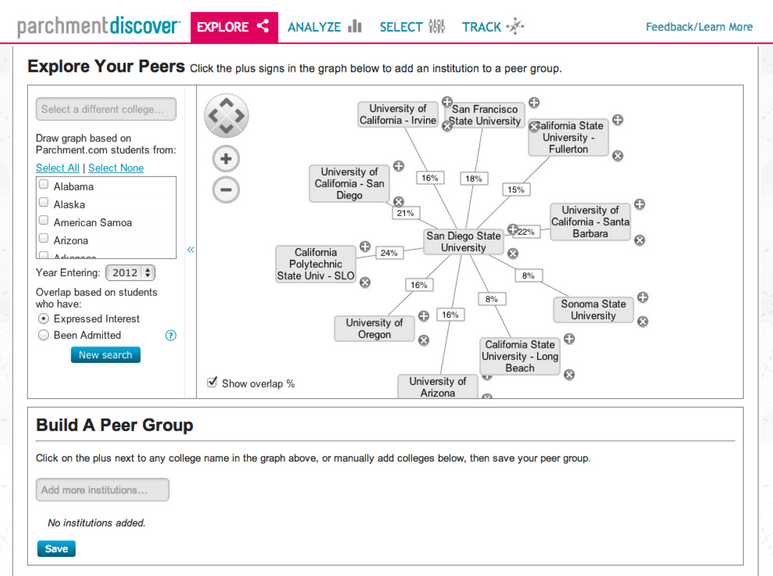The image size is (773, 576).
Task: Add University of California - Irvine to peer group
Action: coord(447,102)
